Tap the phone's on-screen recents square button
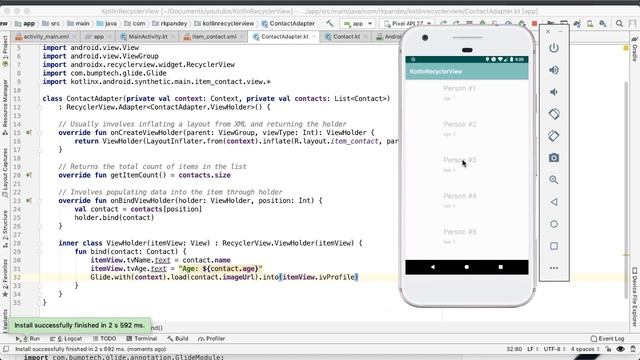640x360 pixels. 501,267
